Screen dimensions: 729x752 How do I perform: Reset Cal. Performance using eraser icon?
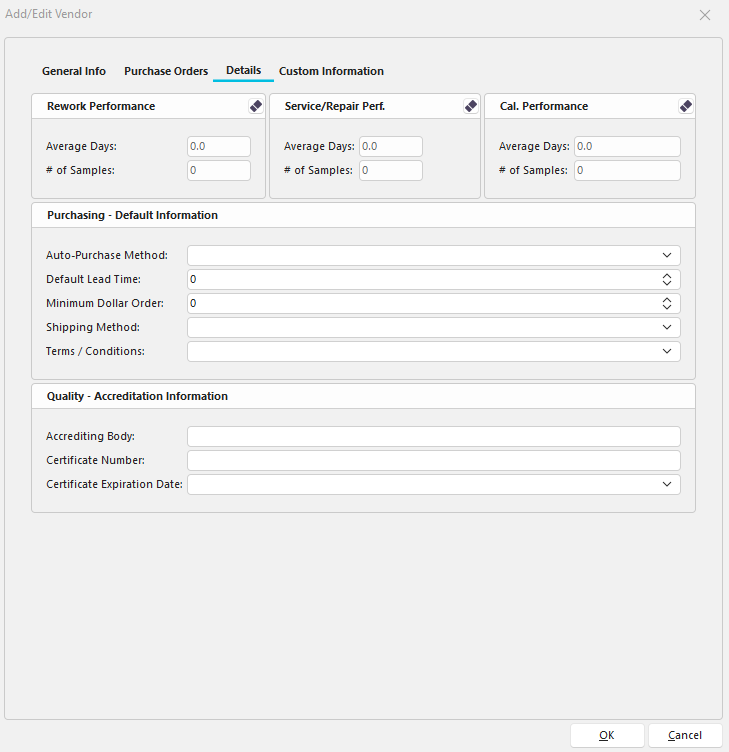point(685,106)
